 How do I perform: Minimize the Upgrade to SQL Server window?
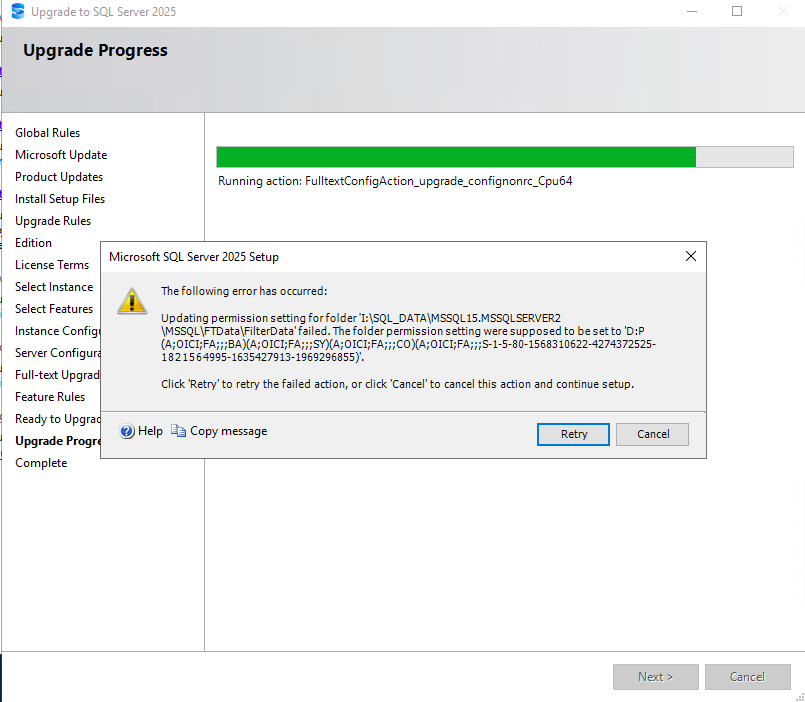point(692,11)
